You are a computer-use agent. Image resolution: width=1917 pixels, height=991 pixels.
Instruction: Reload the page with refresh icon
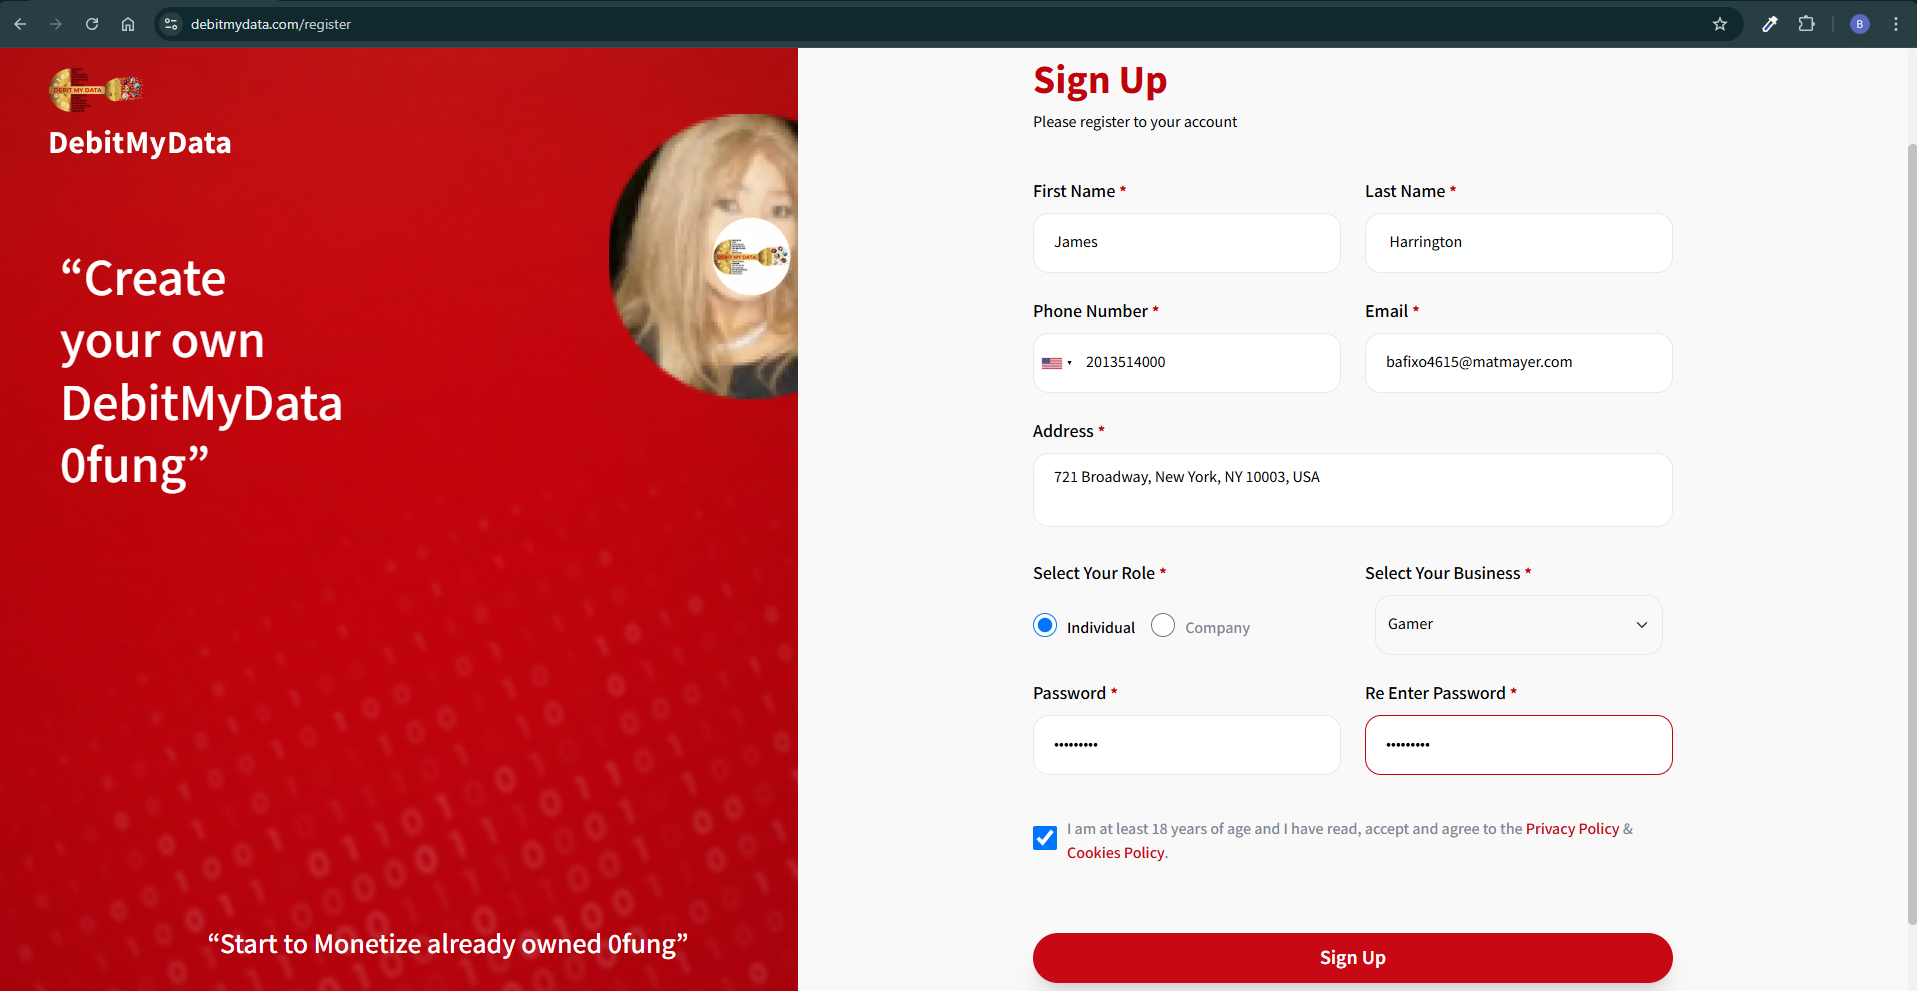pyautogui.click(x=92, y=24)
